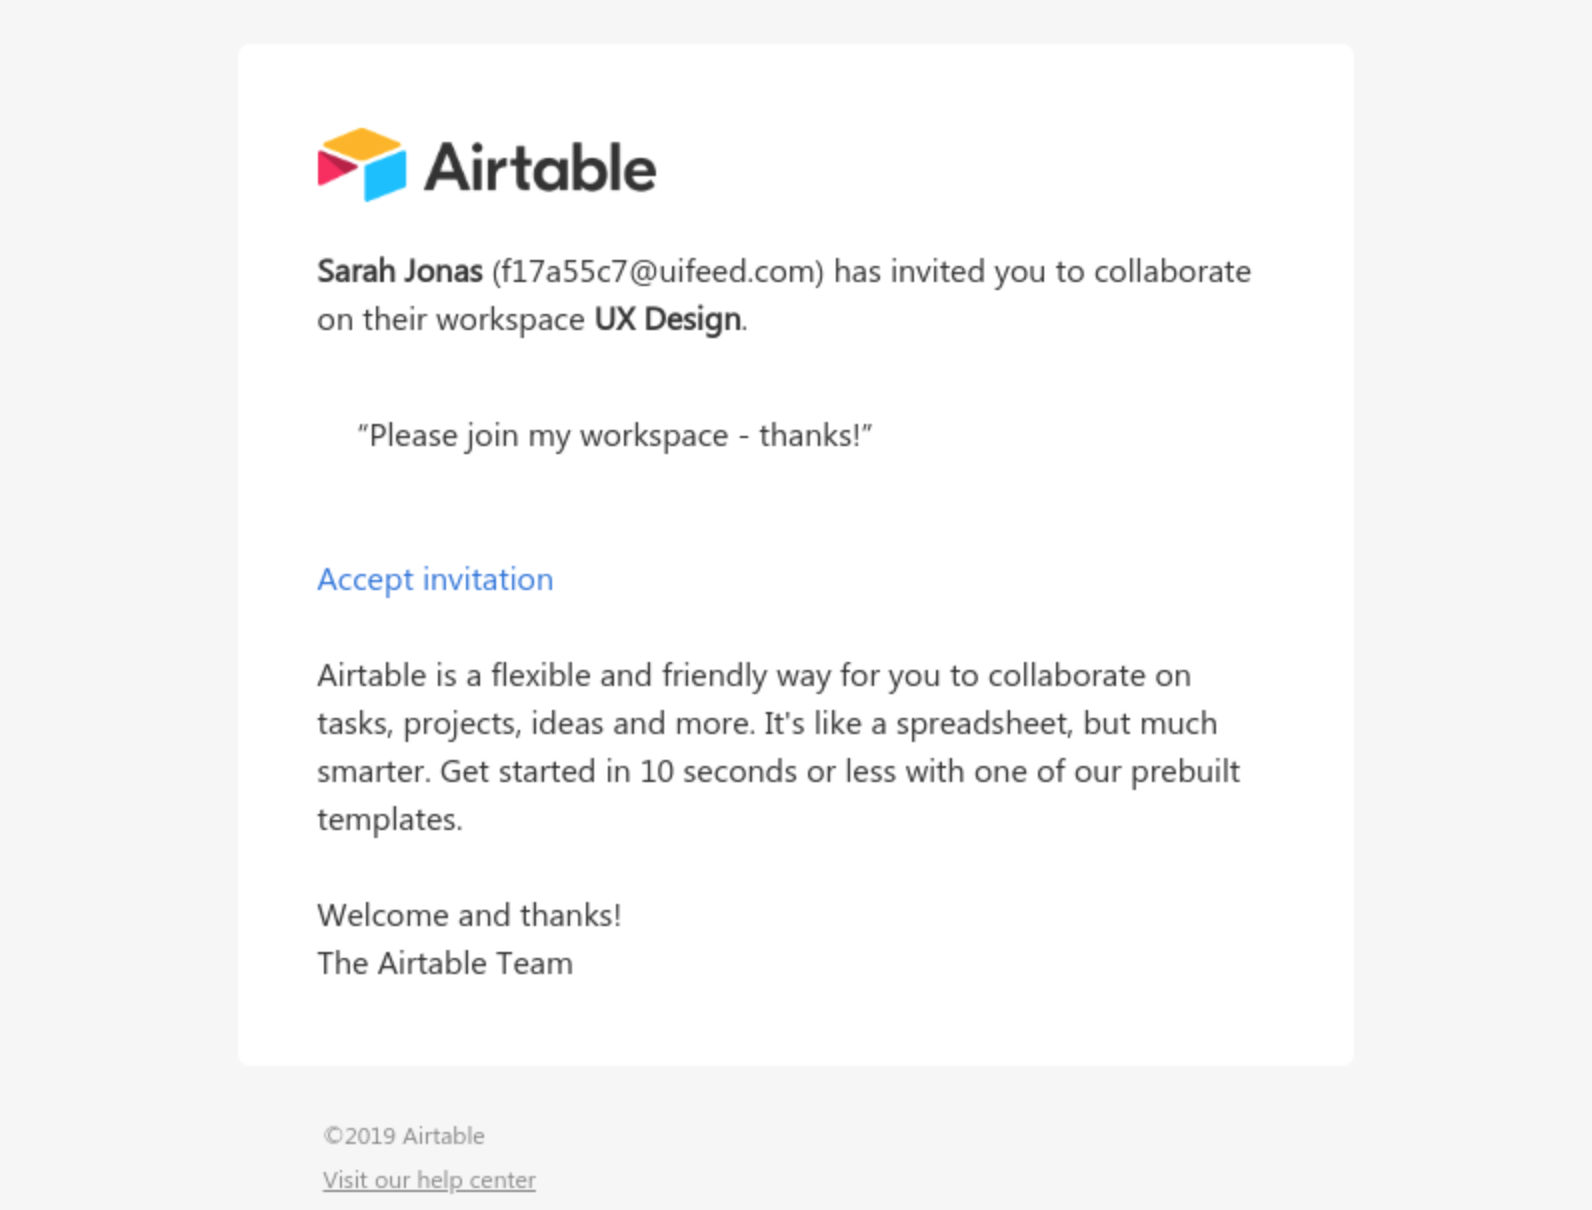1592x1210 pixels.
Task: Open the Accept invitation link
Action: 435,579
